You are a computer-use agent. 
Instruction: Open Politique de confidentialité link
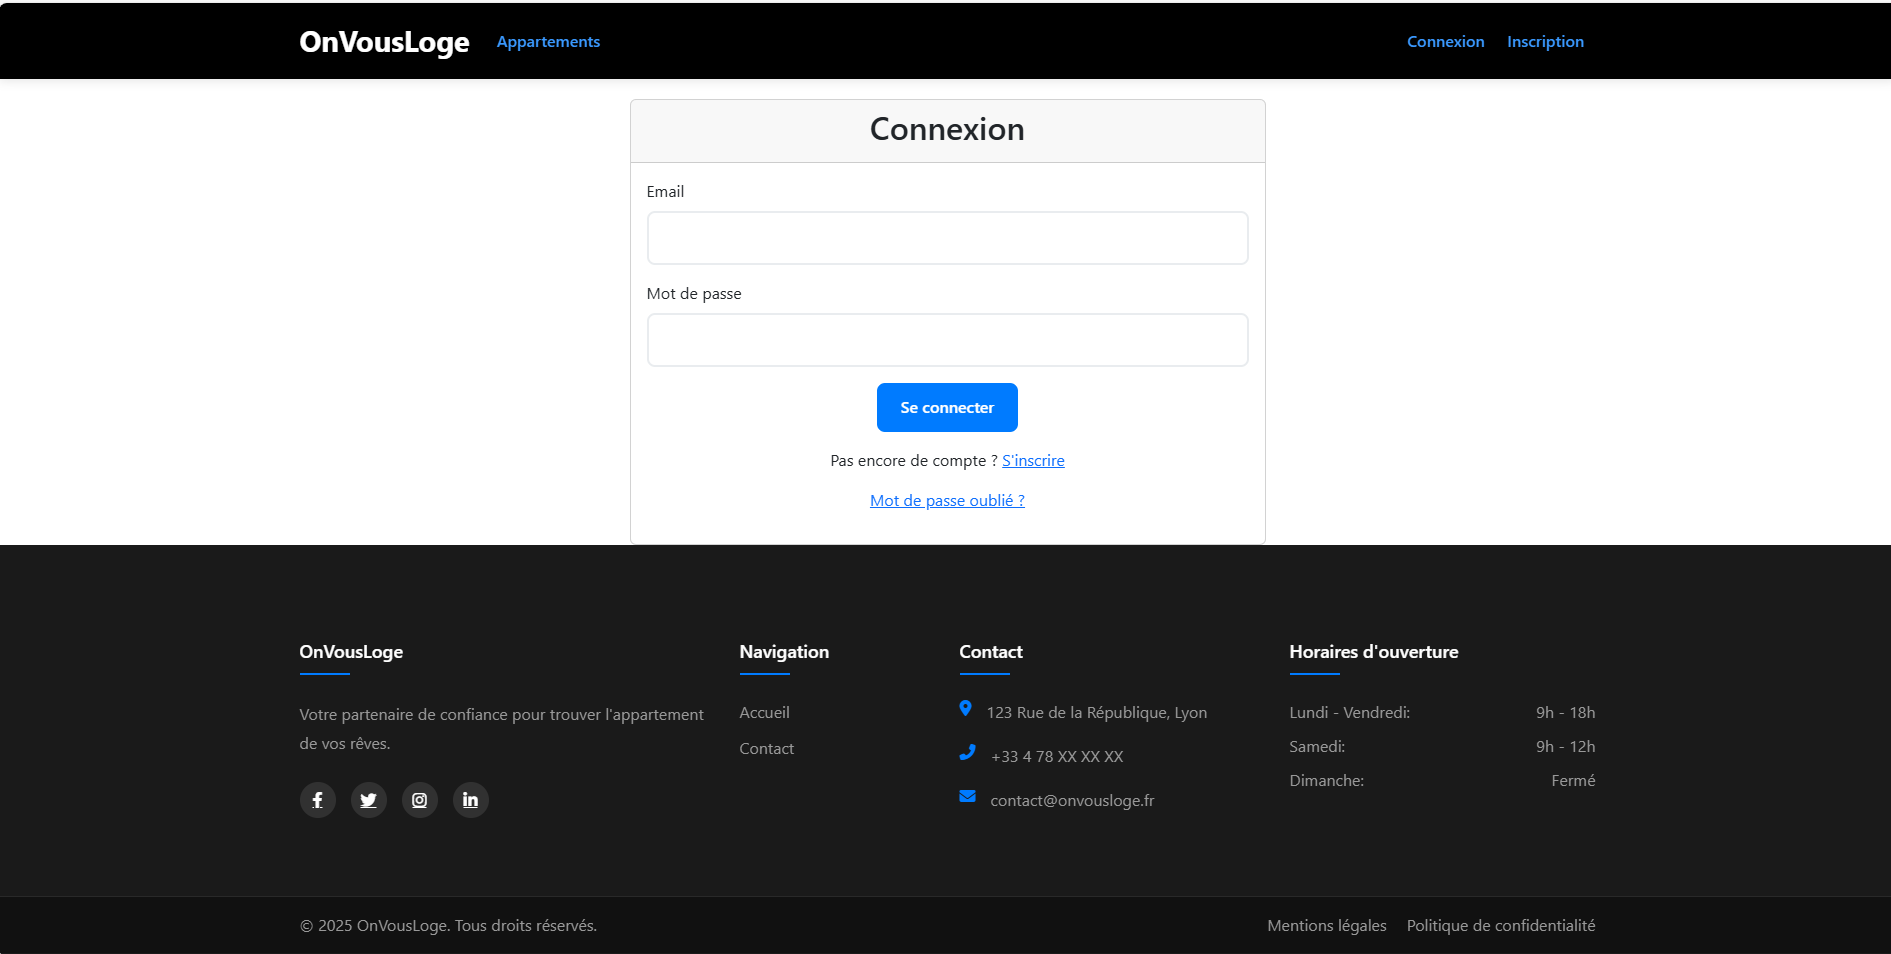coord(1500,926)
